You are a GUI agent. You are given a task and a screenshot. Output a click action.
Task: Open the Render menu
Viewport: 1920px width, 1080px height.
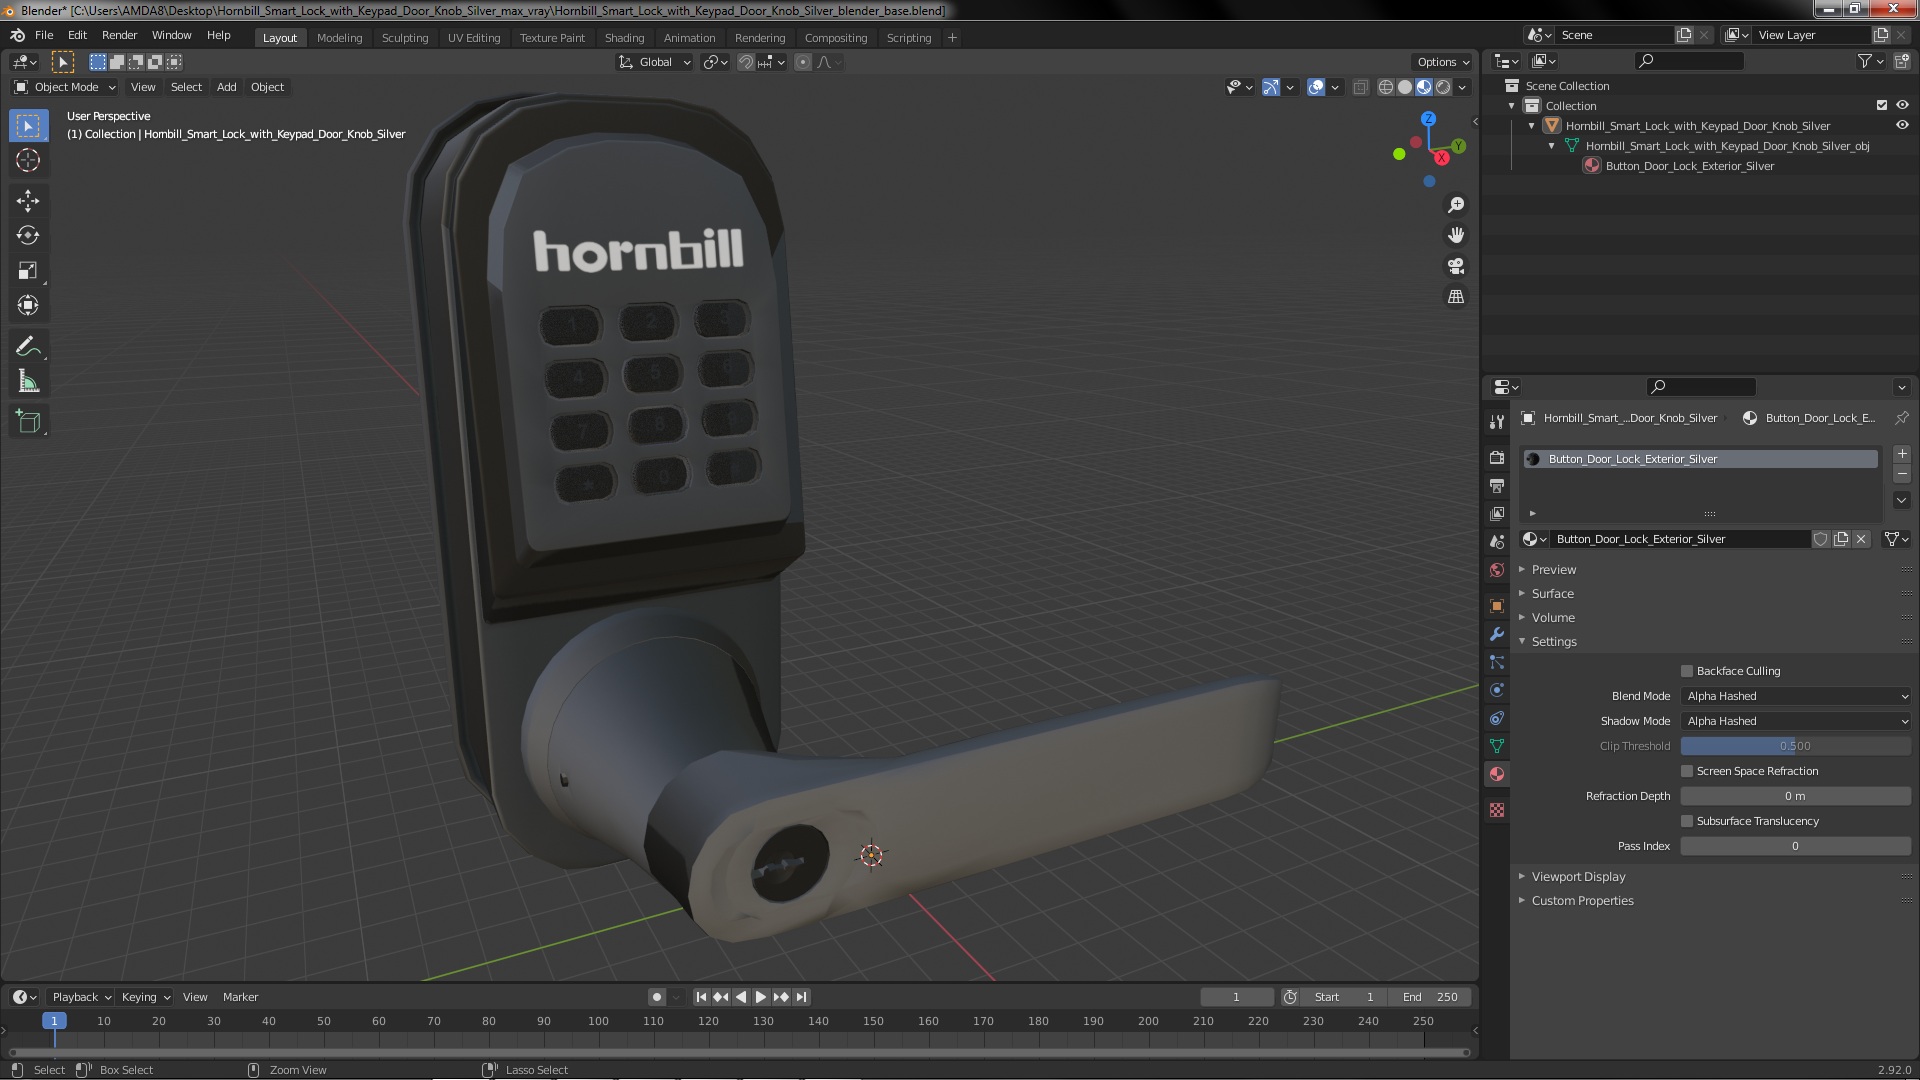coord(119,35)
